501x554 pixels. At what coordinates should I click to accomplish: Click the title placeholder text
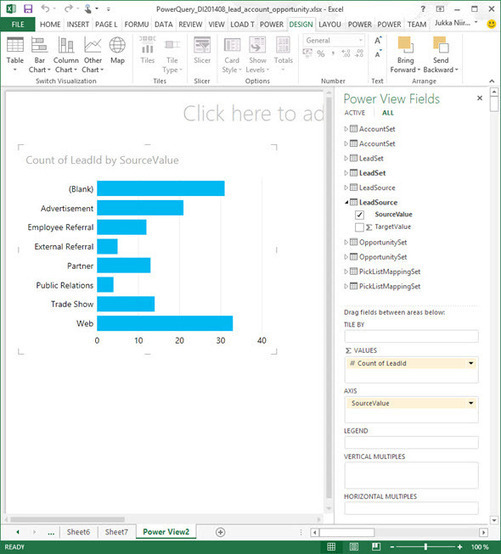point(253,113)
